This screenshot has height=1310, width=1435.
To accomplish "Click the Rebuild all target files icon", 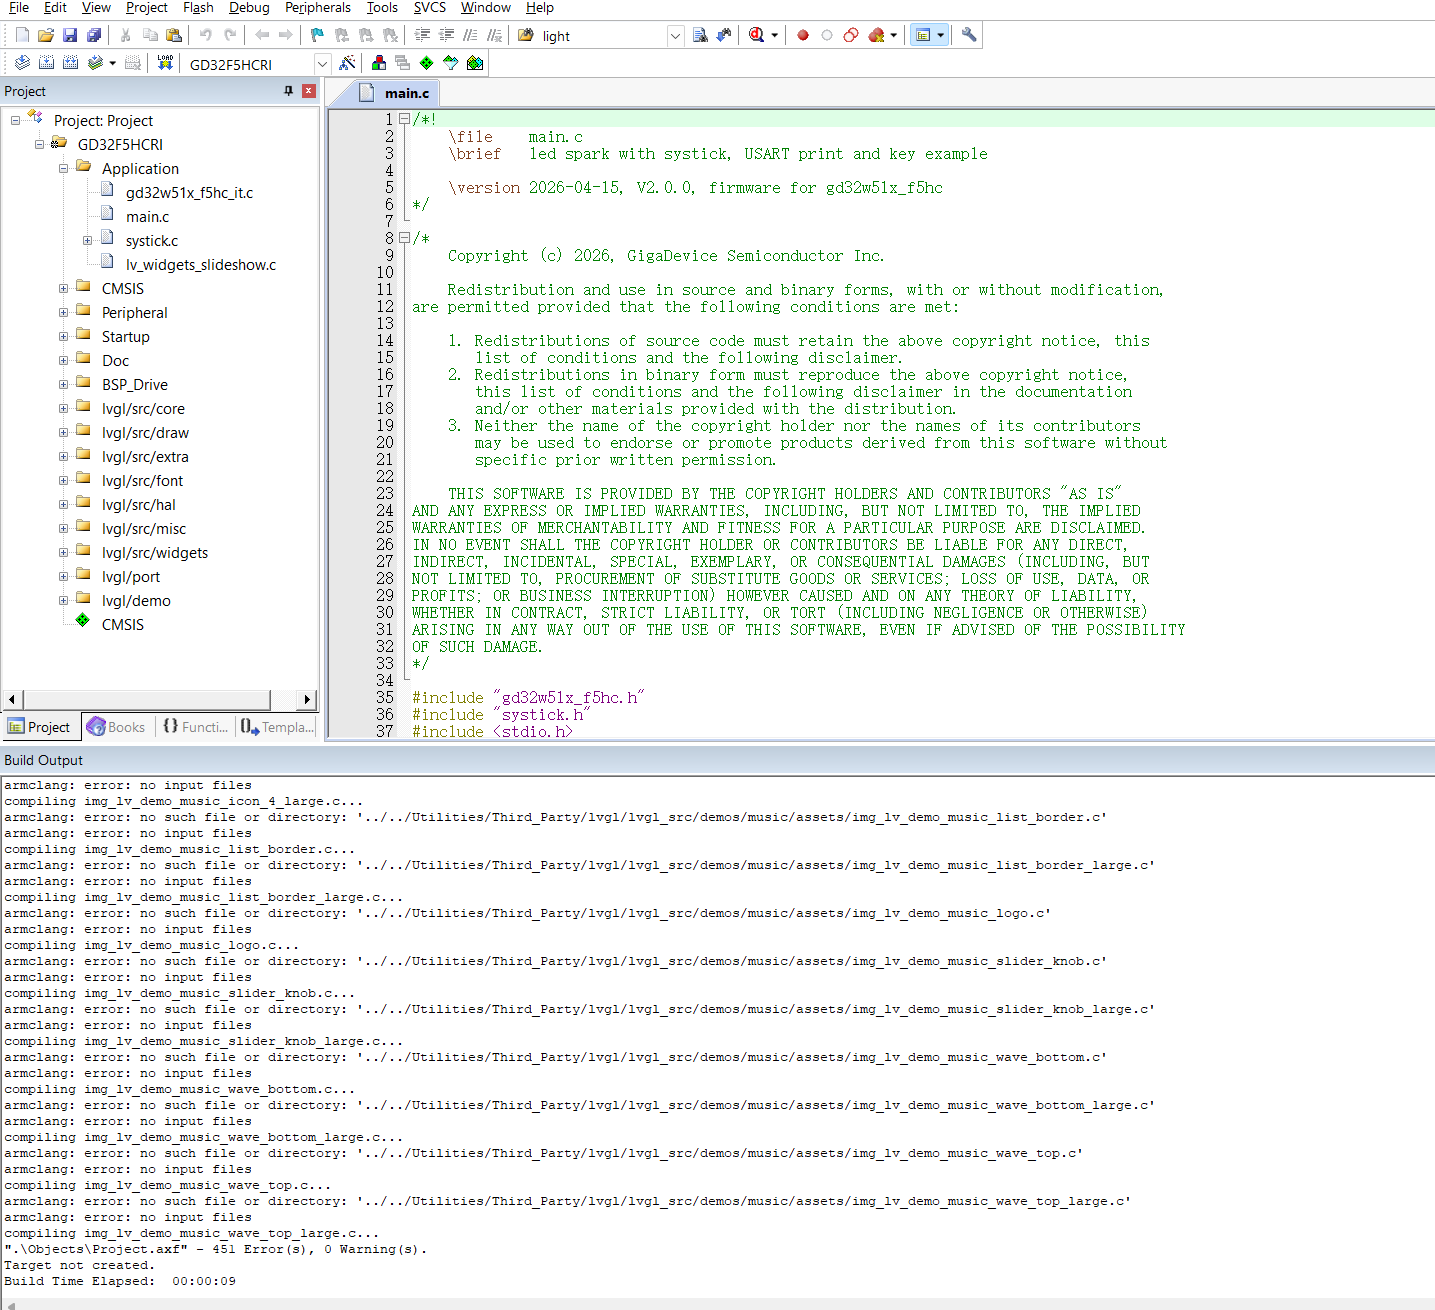I will 70,63.
